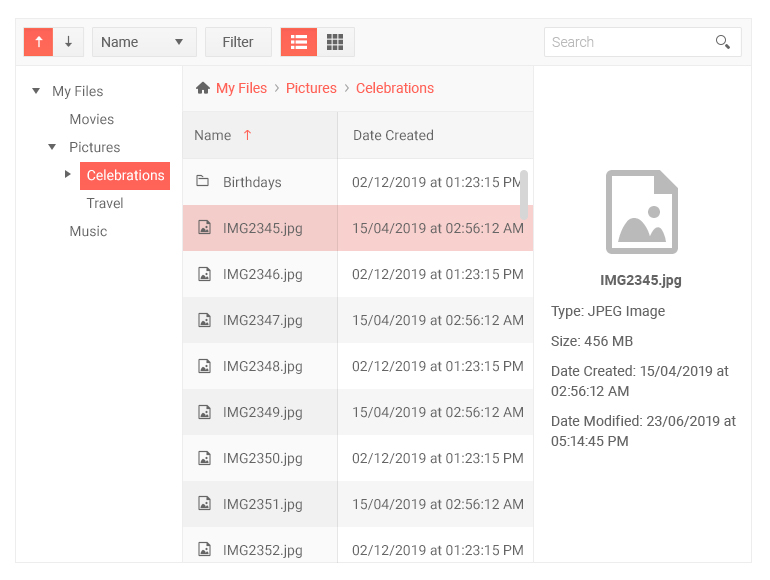Select the IMG2349.jpg file name
The image size is (770, 580).
263,413
